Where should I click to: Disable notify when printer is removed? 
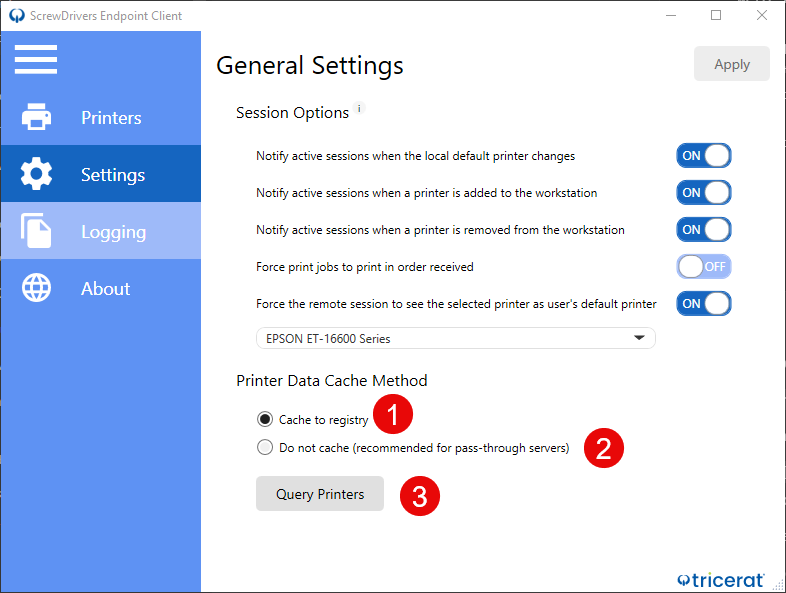(704, 230)
